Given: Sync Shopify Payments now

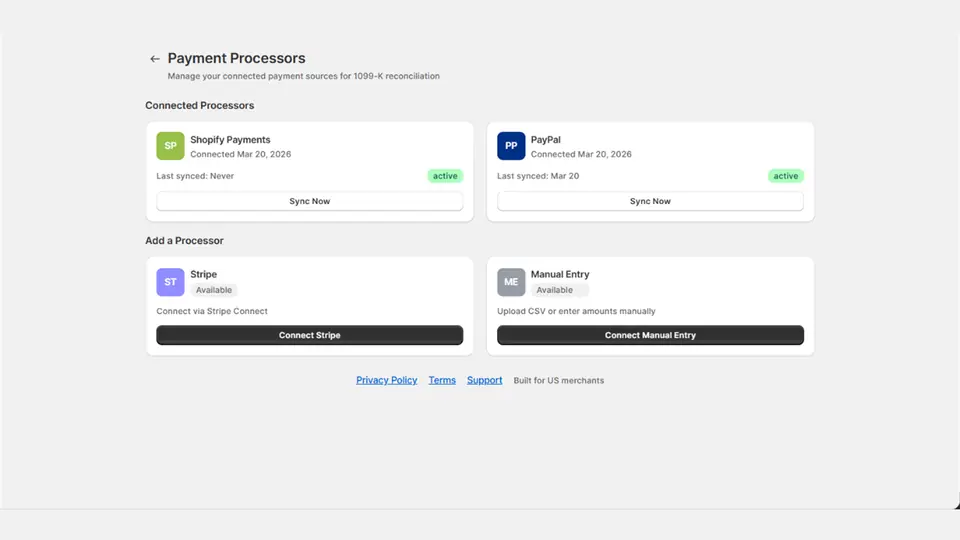Looking at the screenshot, I should tap(309, 201).
